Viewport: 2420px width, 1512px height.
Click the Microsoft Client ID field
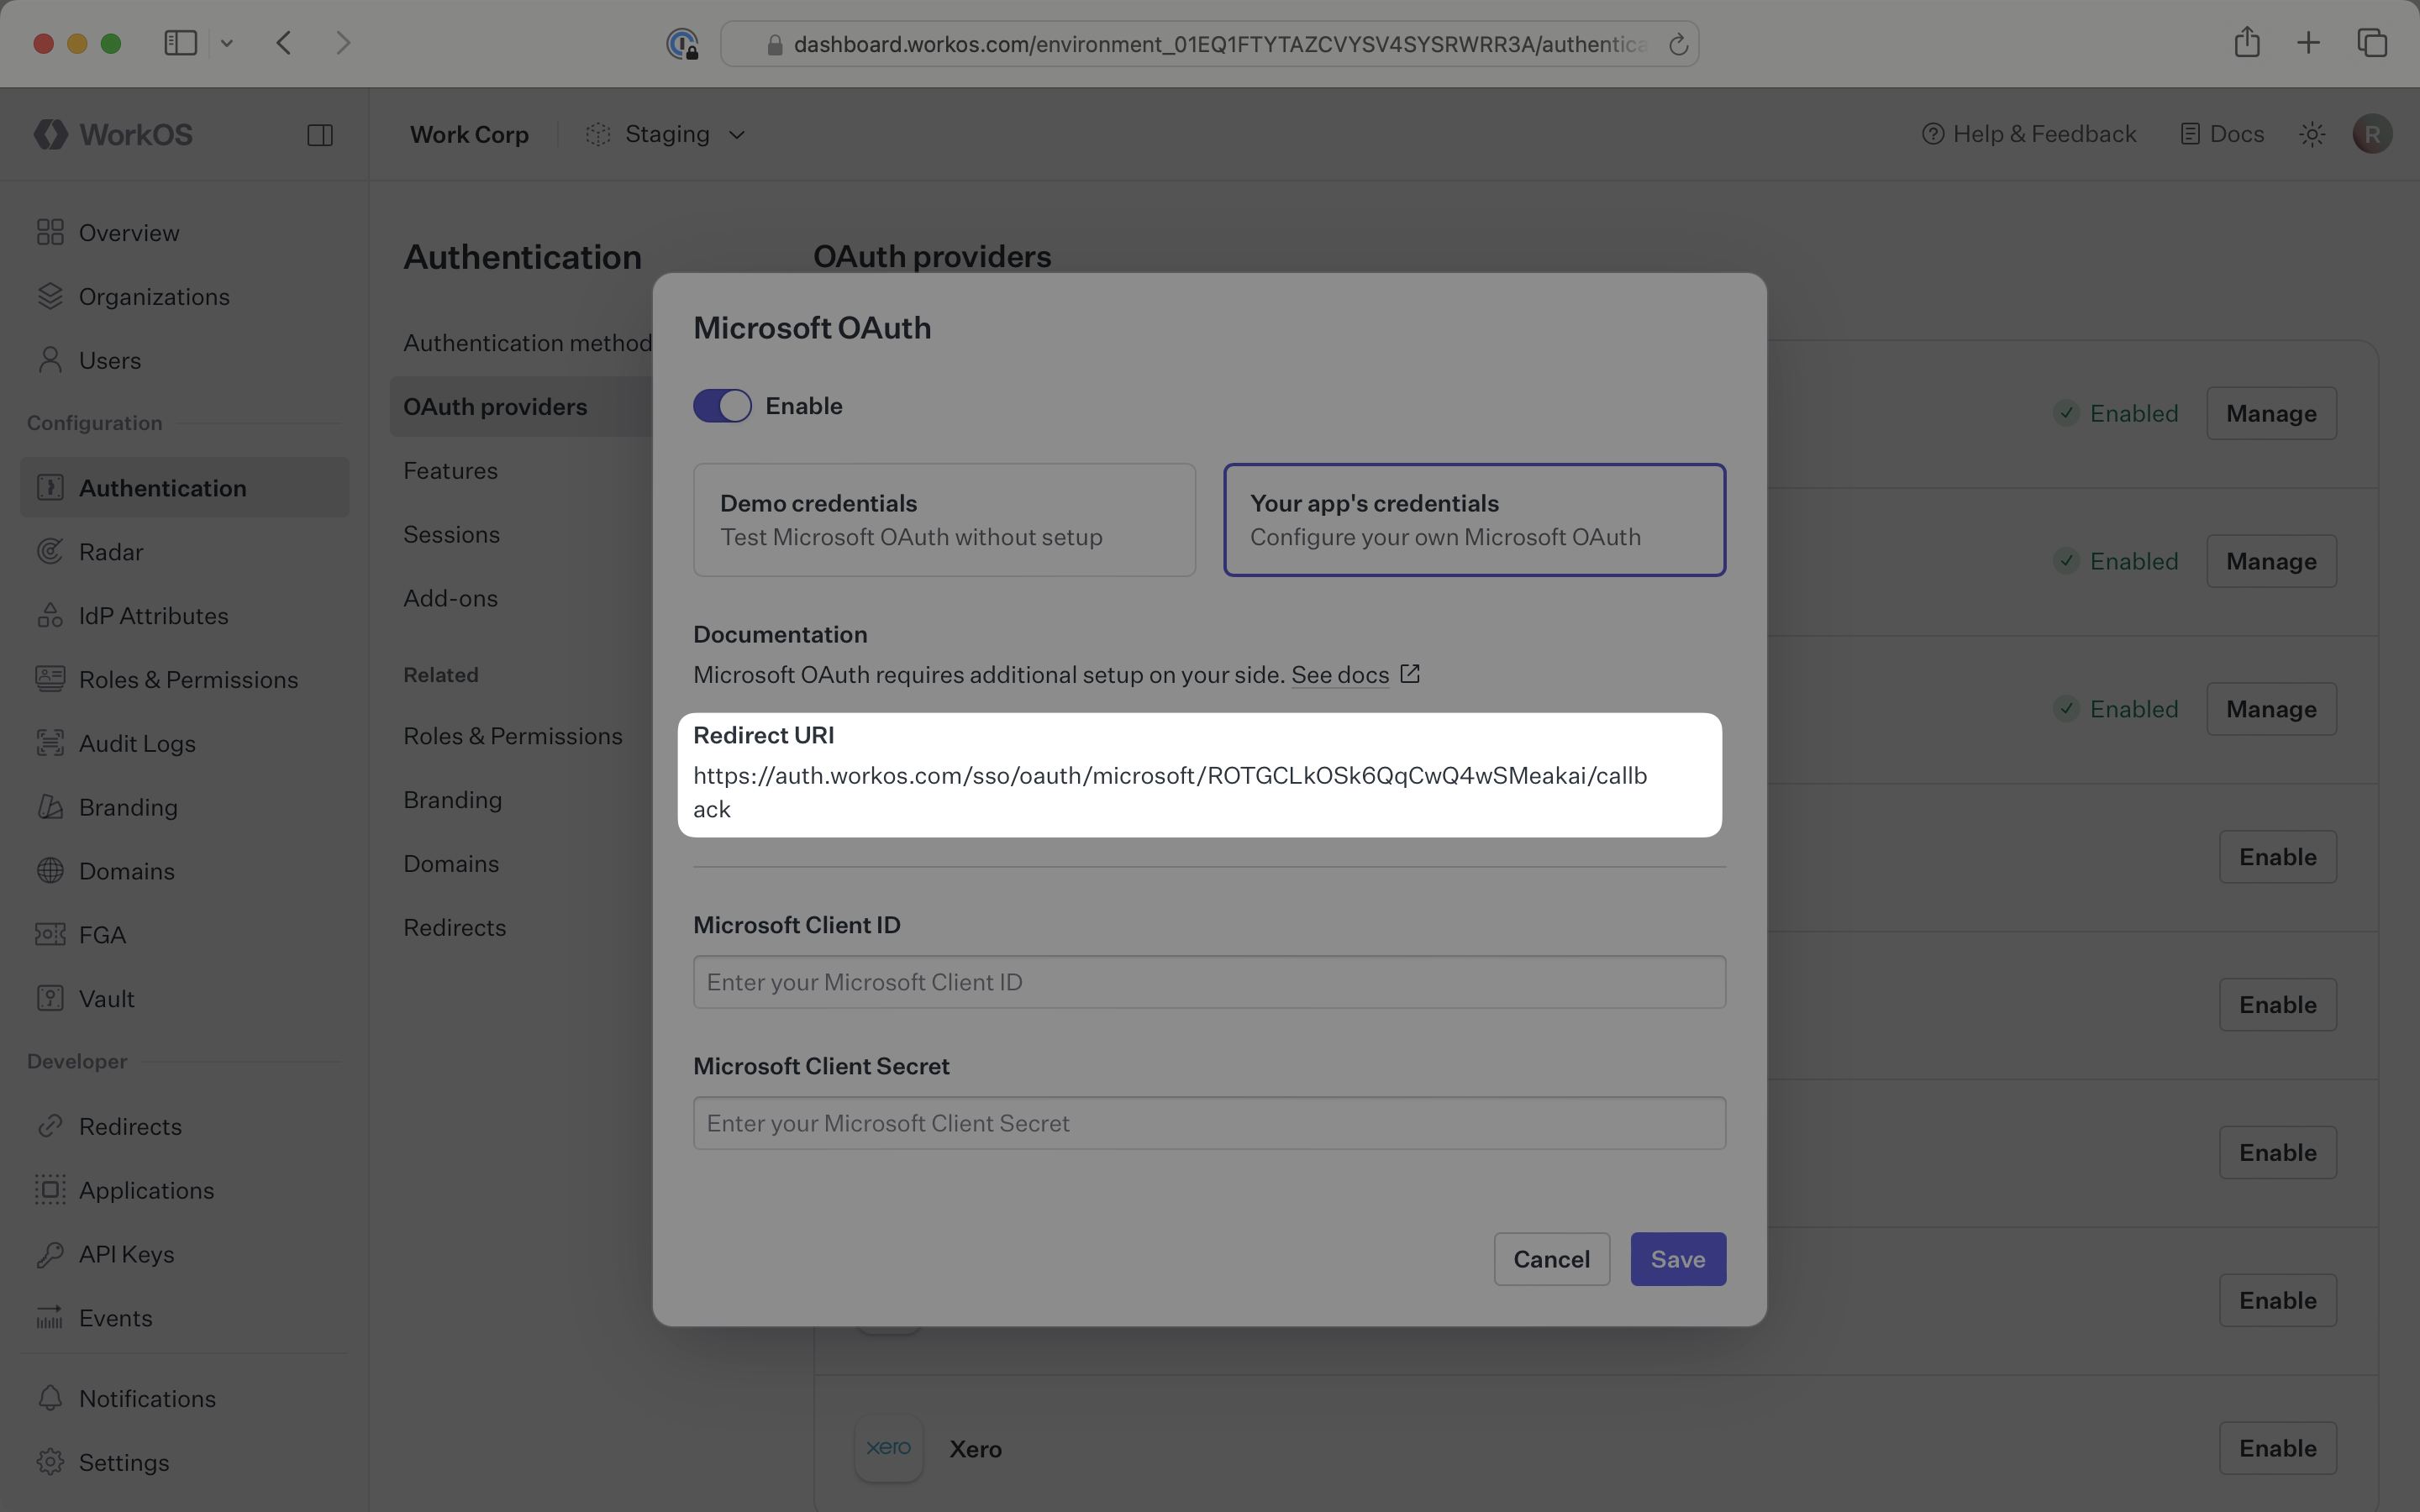tap(1208, 982)
